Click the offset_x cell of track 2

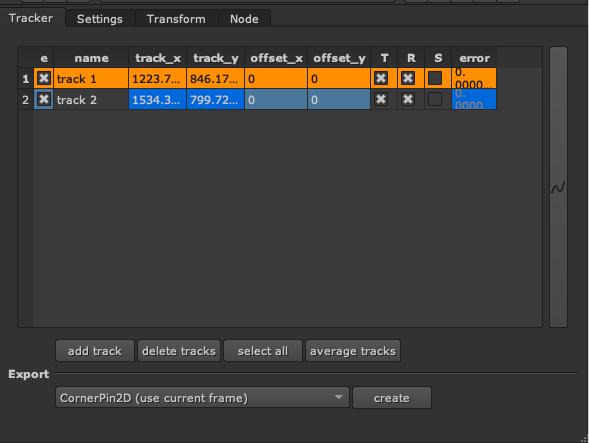point(276,100)
